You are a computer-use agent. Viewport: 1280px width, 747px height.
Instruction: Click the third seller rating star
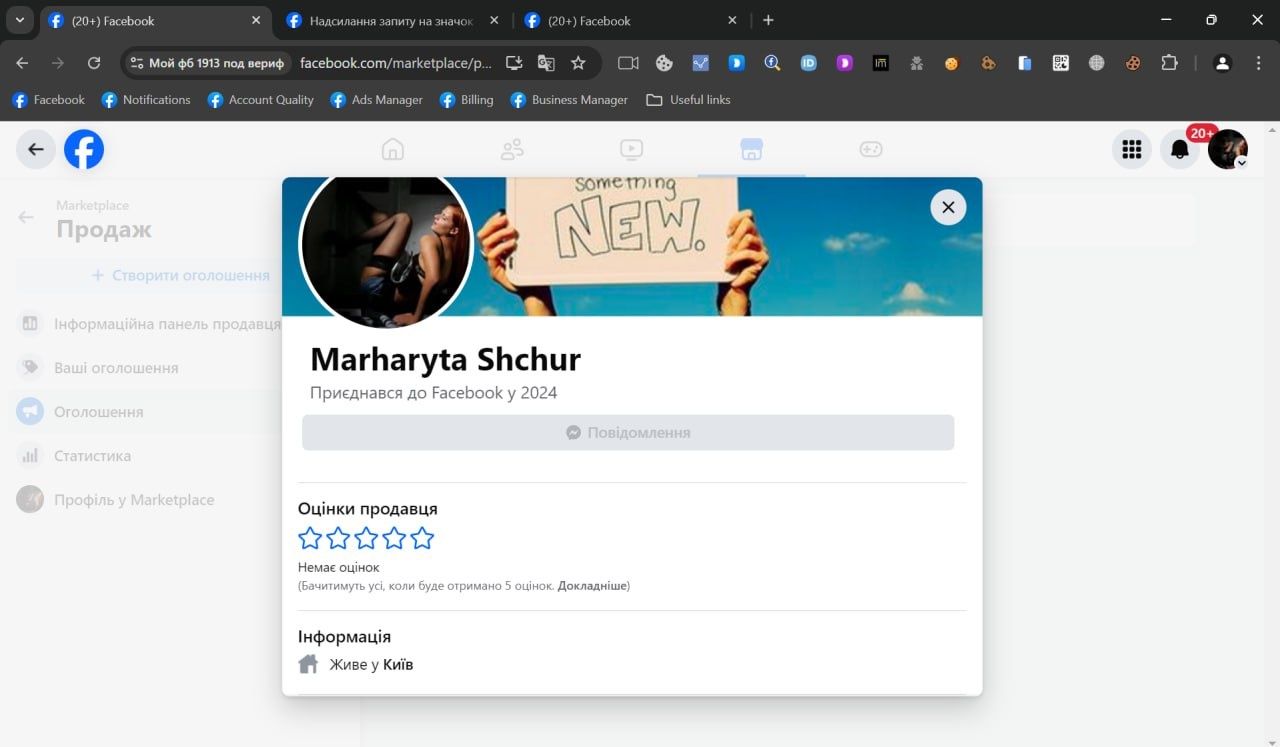366,538
